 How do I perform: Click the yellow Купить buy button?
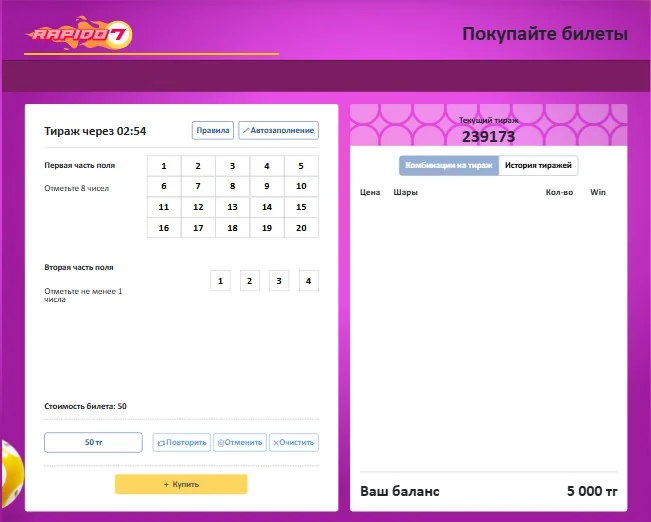click(181, 484)
